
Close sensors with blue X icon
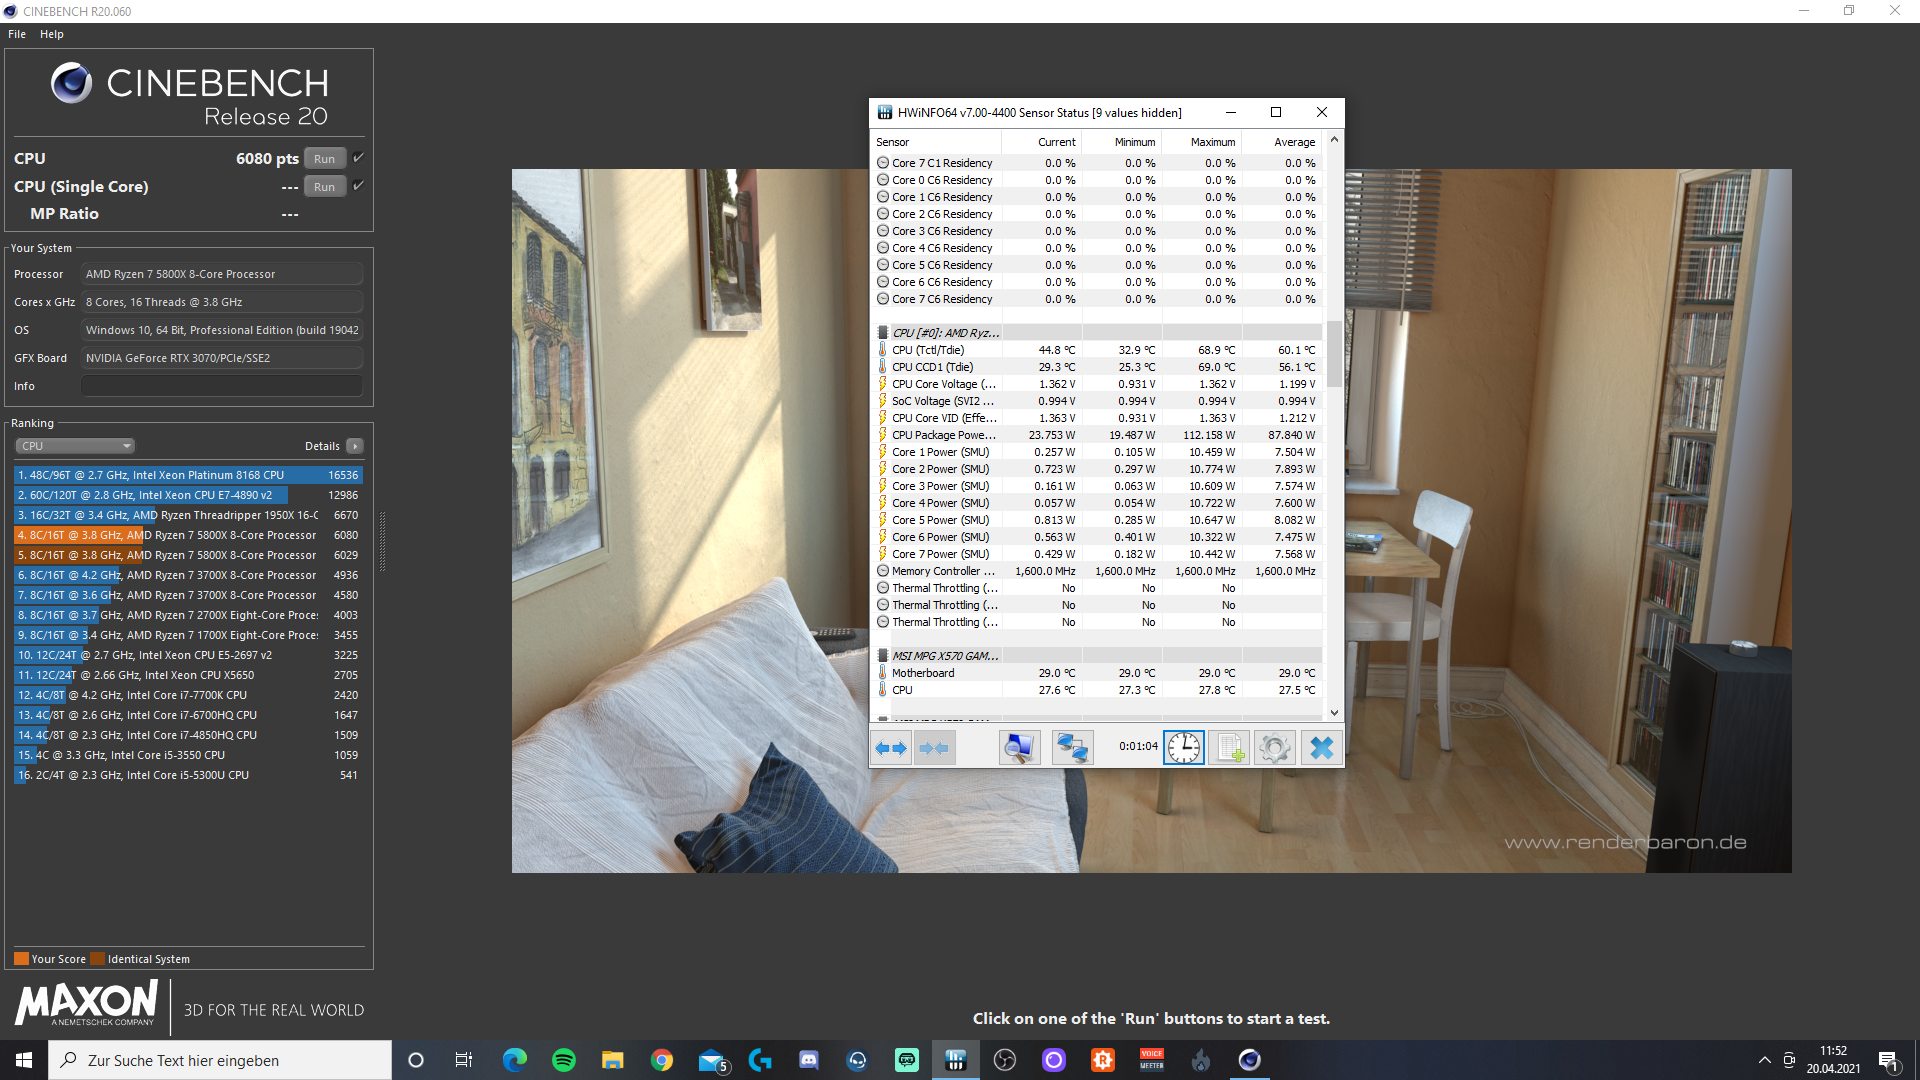[1321, 748]
